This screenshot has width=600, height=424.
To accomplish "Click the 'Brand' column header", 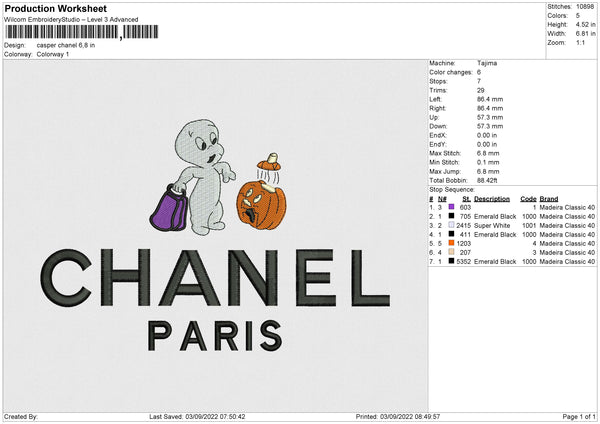I will [x=549, y=199].
